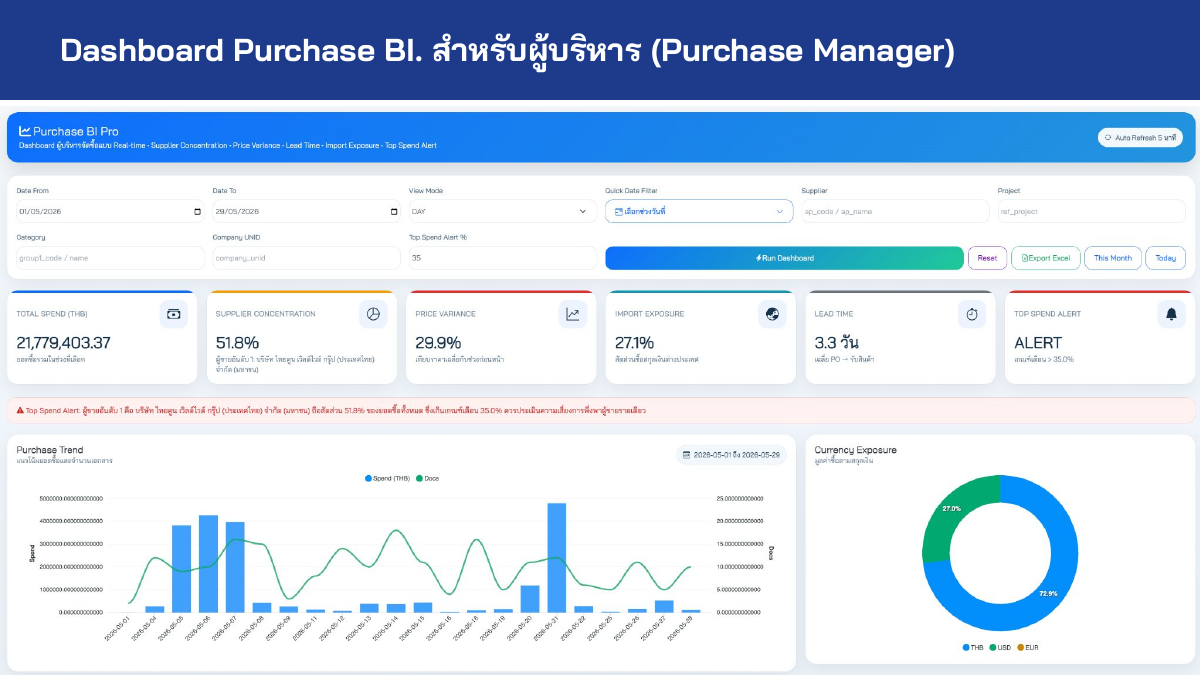Click the Currency Exposure chart title
This screenshot has height=675, width=1200.
855,450
